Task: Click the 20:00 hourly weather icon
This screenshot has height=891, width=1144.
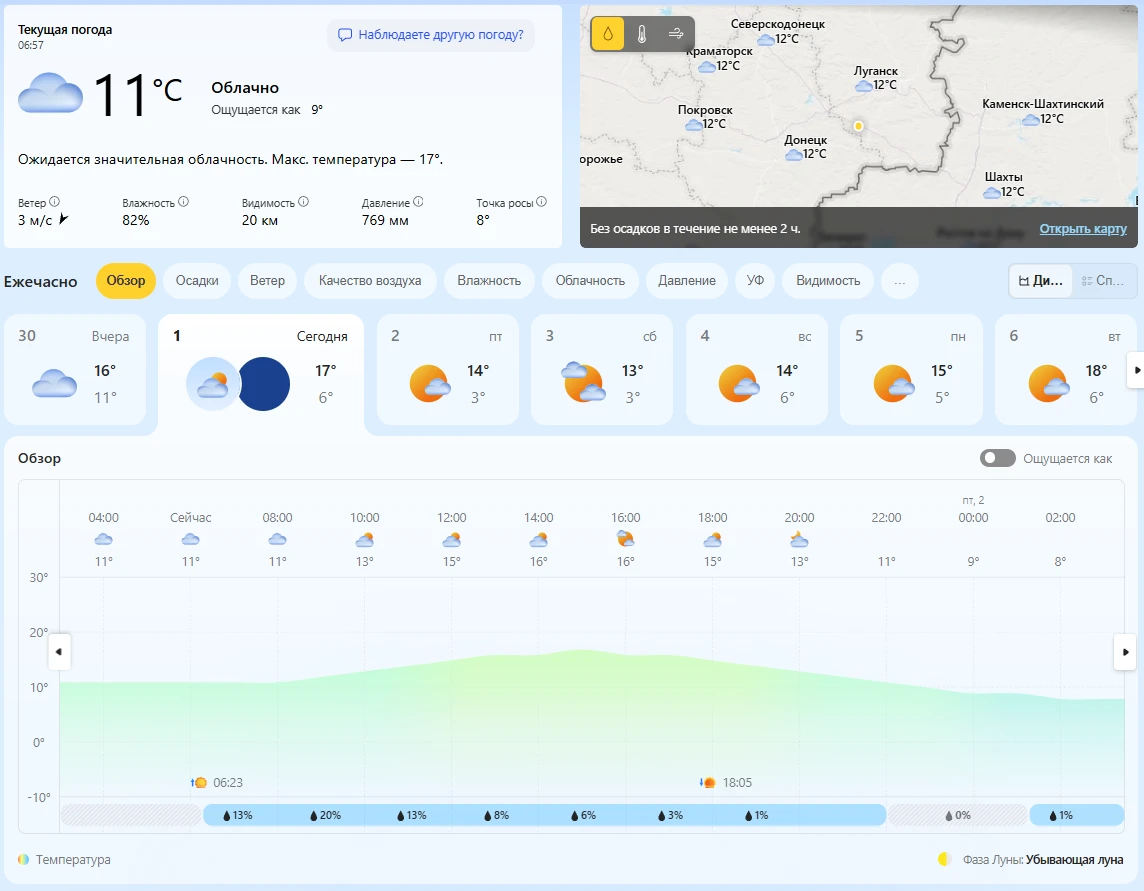Action: (799, 539)
